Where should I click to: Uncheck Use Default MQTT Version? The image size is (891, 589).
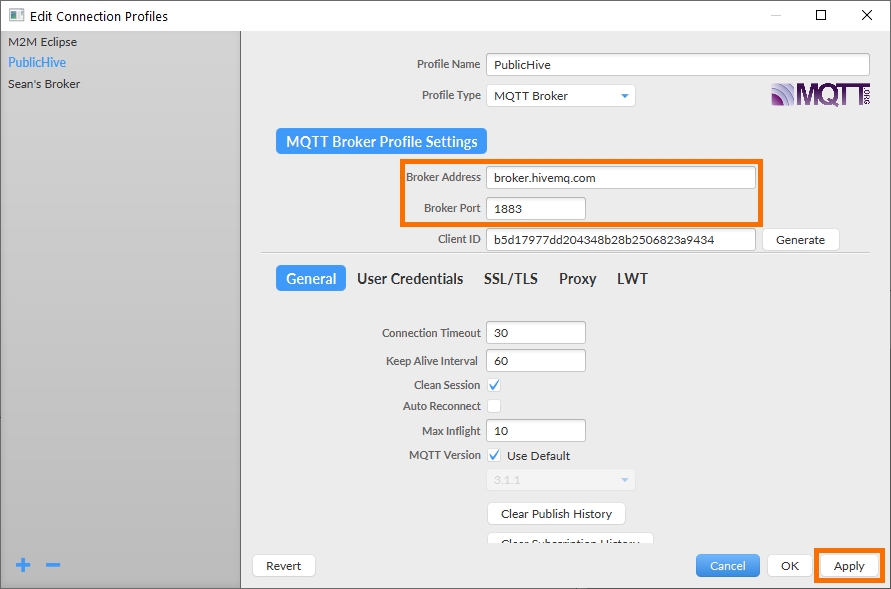[x=494, y=456]
